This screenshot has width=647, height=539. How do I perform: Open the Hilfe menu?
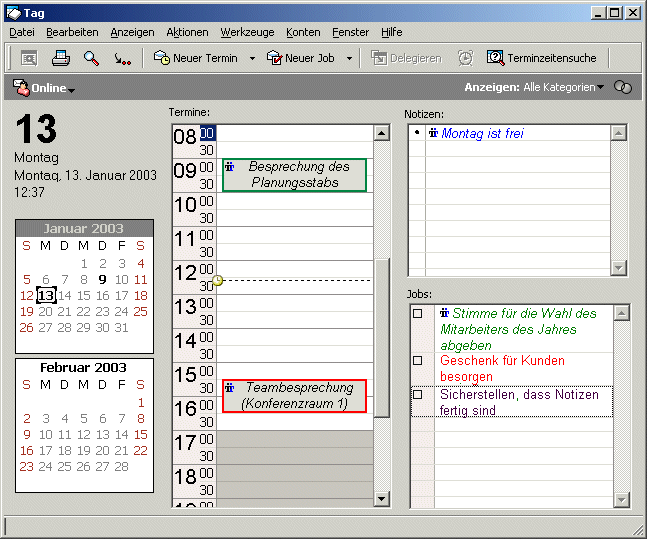coord(392,32)
